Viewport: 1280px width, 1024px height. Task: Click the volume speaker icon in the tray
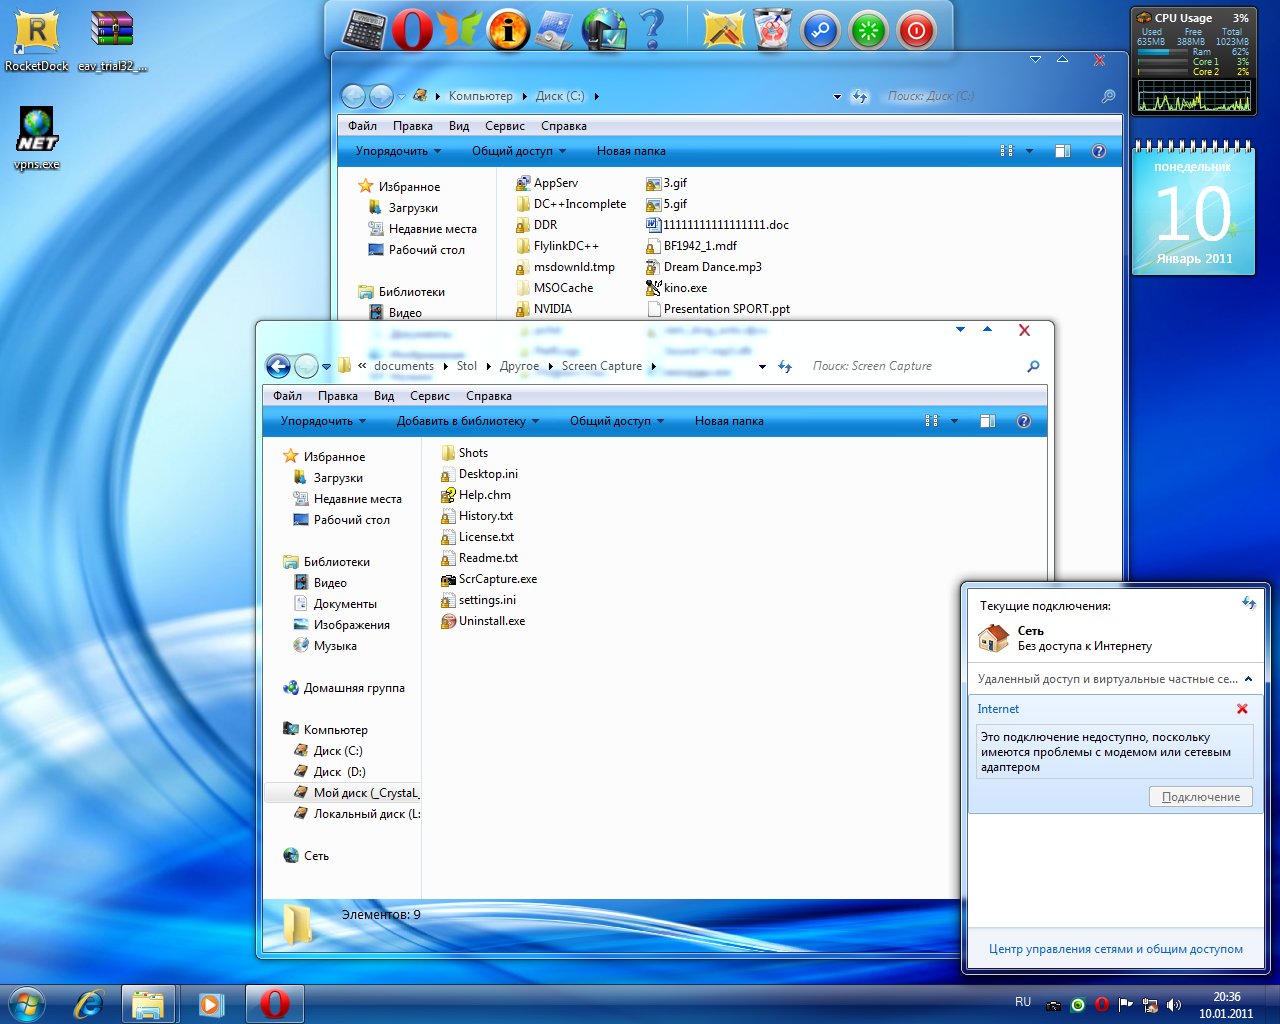(1173, 1005)
